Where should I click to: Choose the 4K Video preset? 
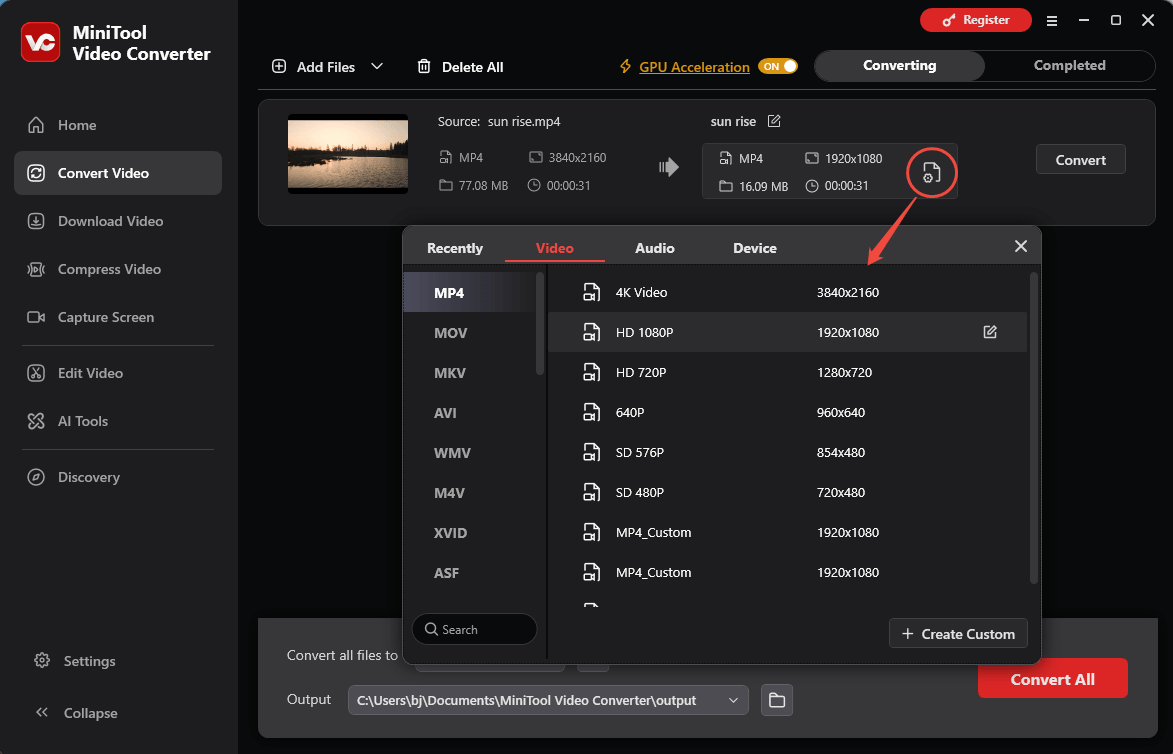coord(787,292)
